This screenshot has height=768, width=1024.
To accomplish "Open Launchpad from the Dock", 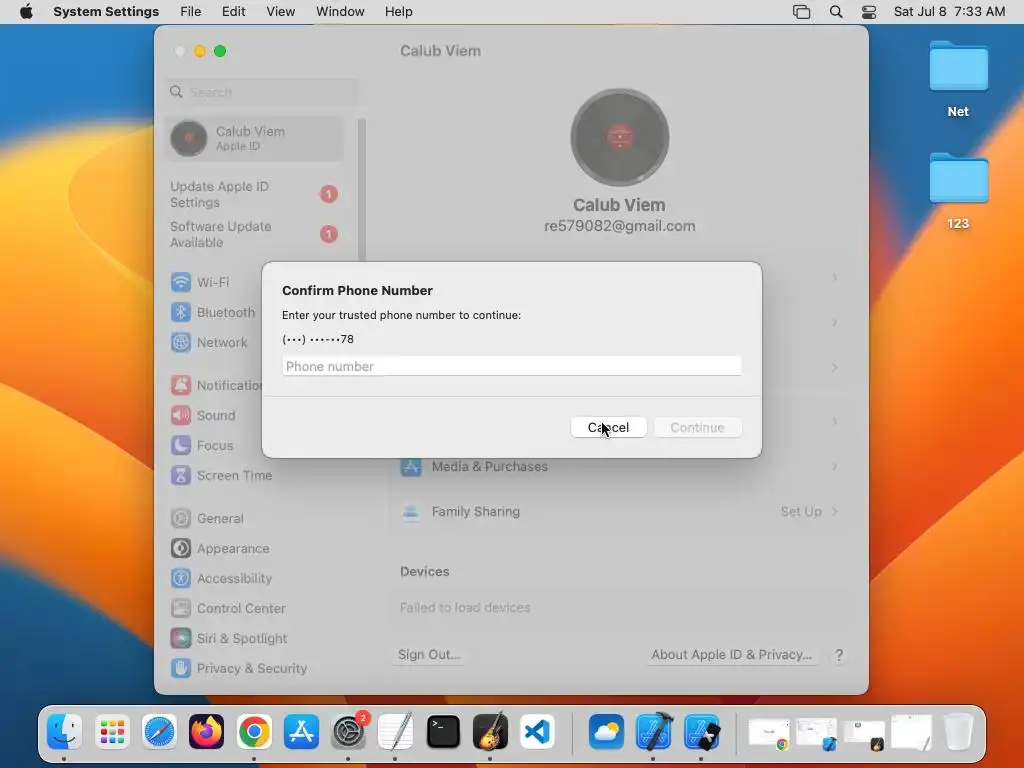I will pos(112,731).
